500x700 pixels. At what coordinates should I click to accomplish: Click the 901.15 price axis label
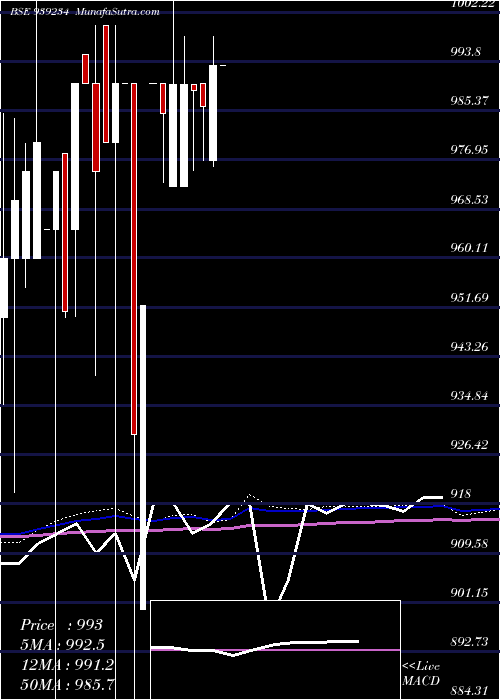(469, 593)
